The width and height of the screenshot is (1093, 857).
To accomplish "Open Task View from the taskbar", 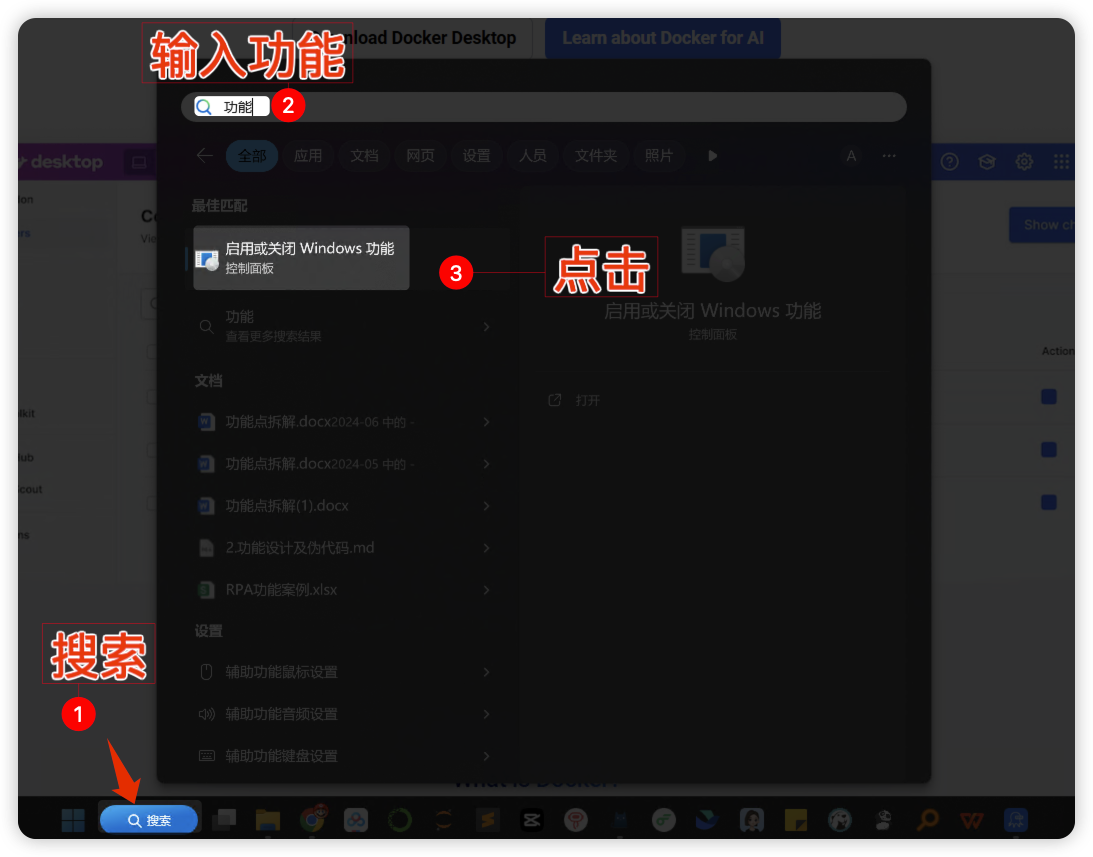I will pyautogui.click(x=225, y=820).
